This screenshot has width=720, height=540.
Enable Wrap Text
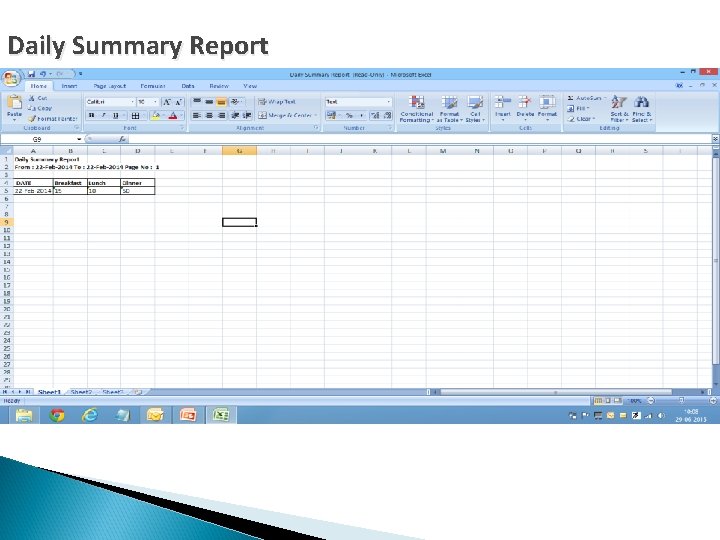[x=277, y=101]
